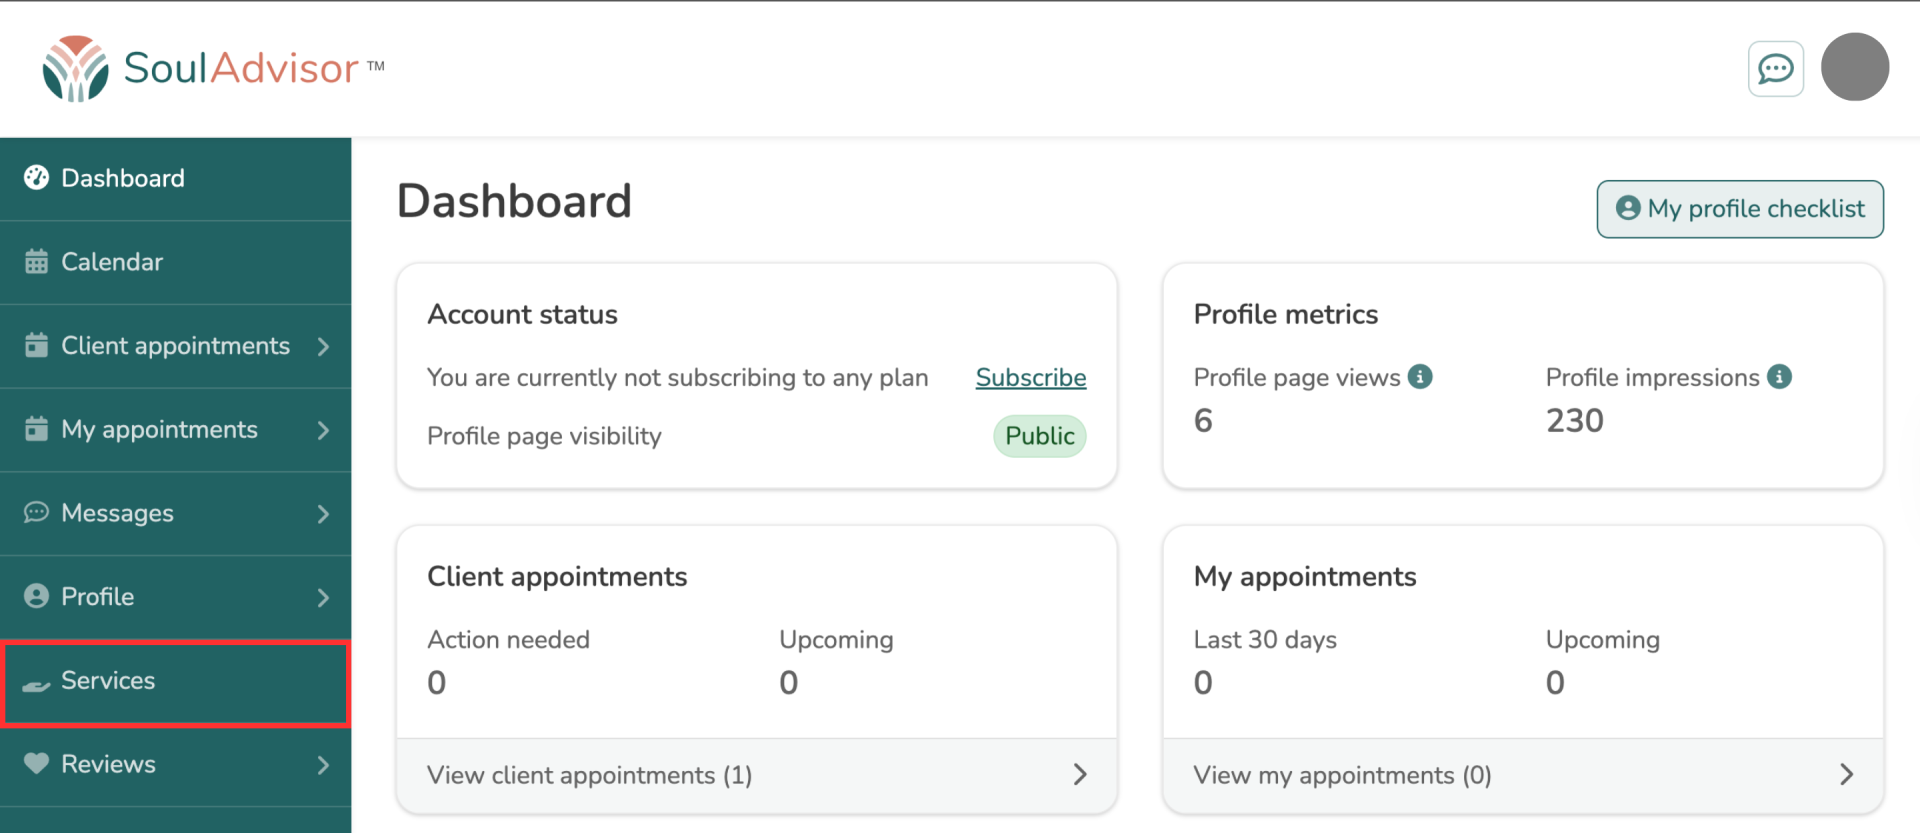Select Services in the sidebar menu
The height and width of the screenshot is (833, 1920).
[x=108, y=681]
